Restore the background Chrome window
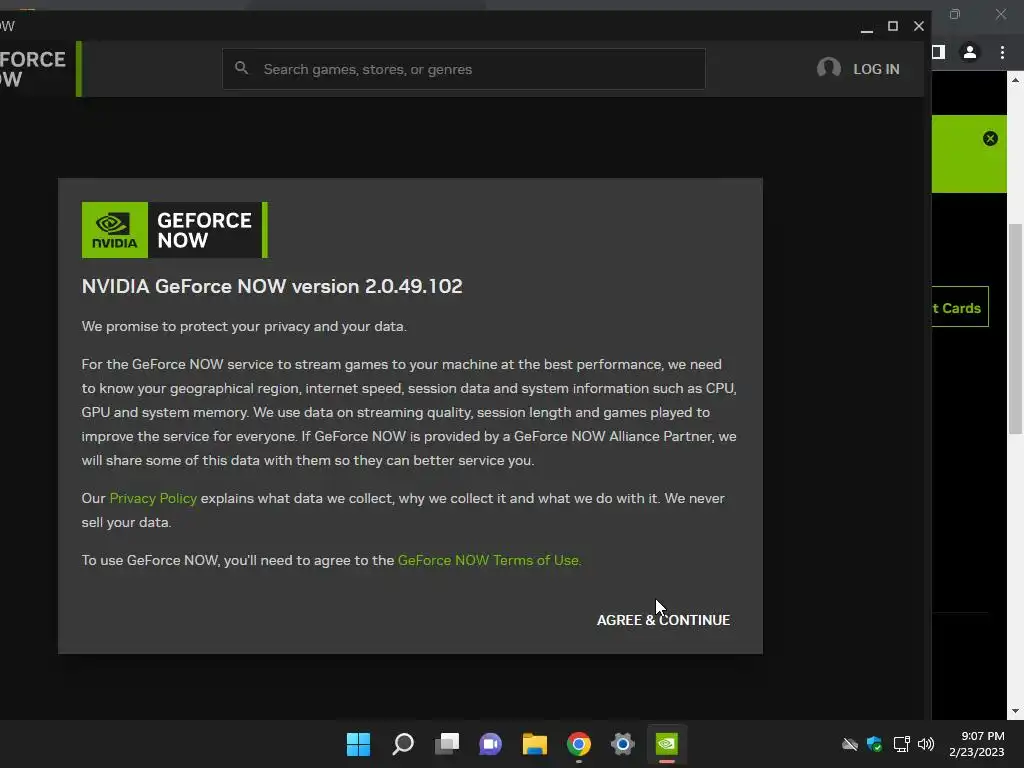 (x=955, y=14)
